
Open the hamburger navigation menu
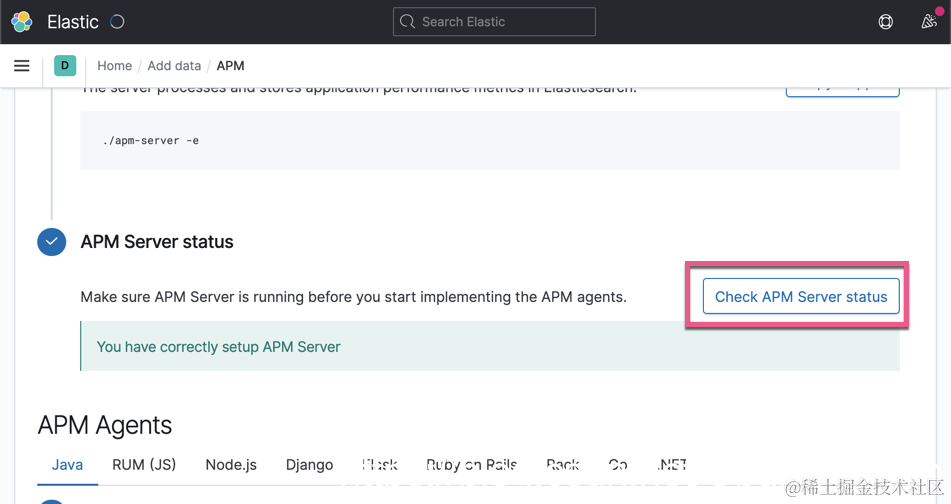click(22, 66)
